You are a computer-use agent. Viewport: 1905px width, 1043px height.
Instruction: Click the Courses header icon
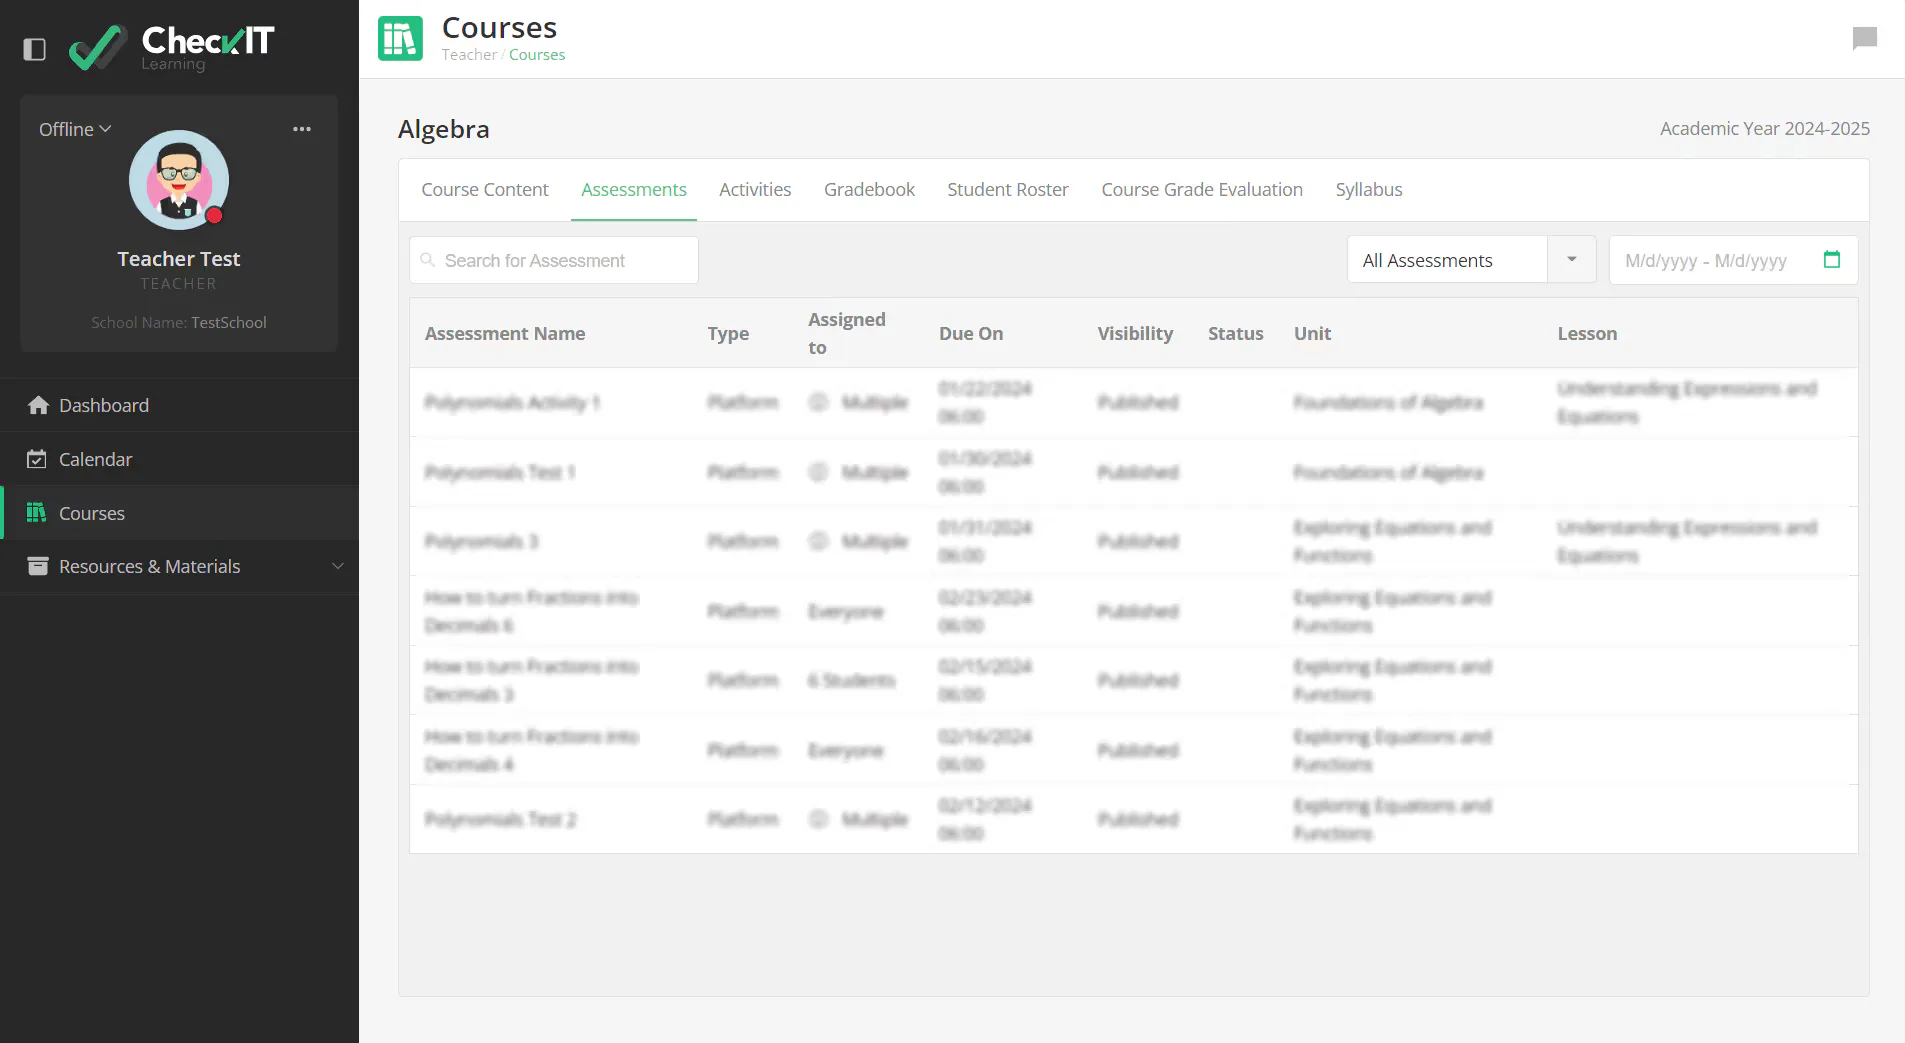click(x=400, y=39)
